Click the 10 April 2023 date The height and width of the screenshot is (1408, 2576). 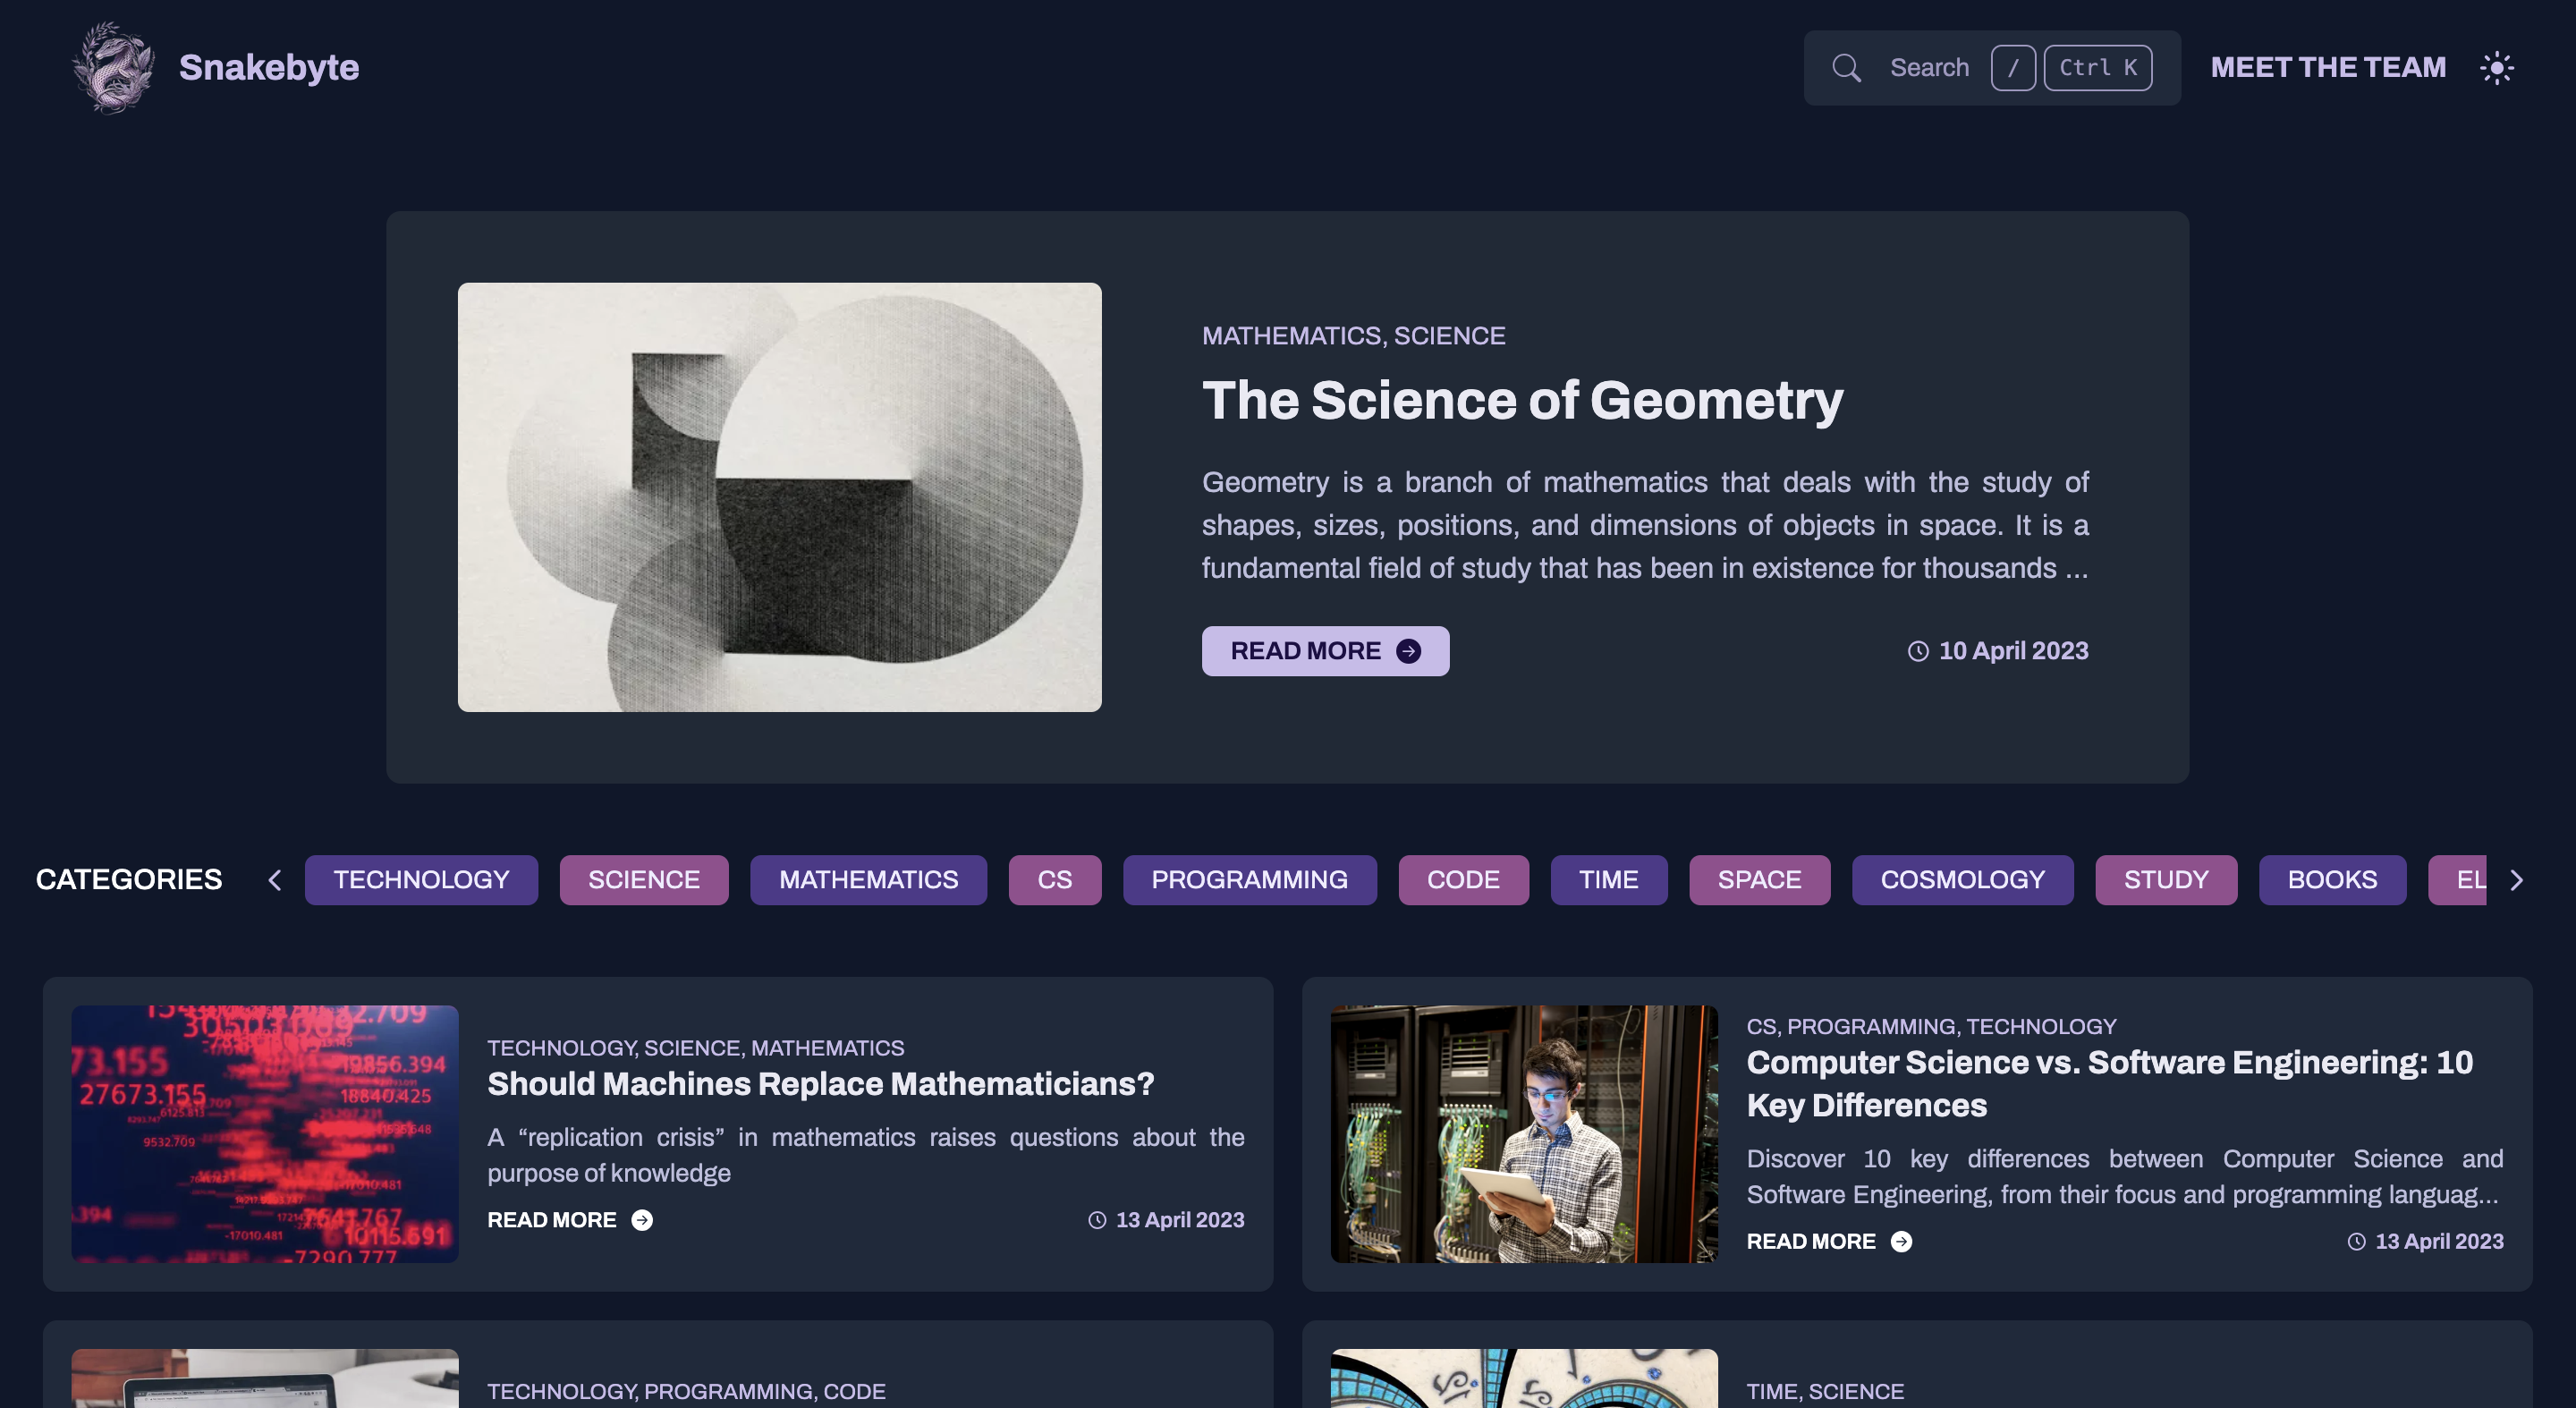2013,651
